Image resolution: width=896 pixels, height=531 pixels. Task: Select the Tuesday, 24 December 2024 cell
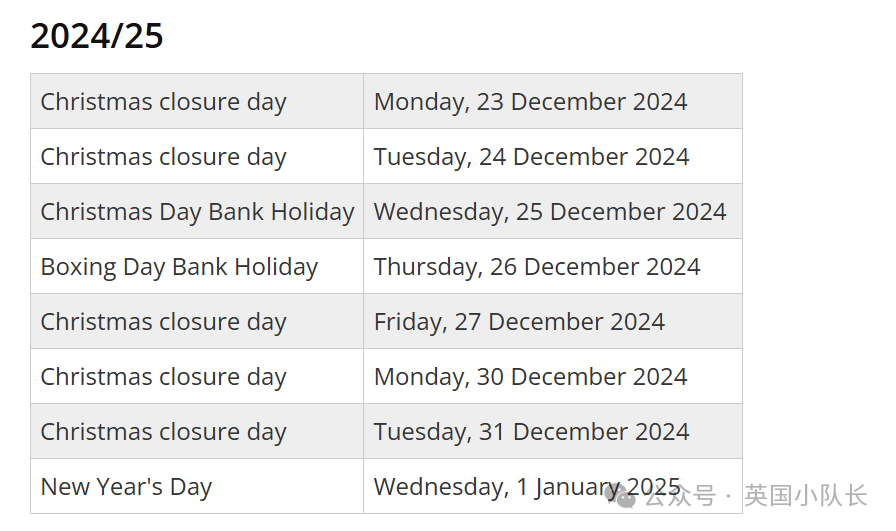(x=553, y=156)
